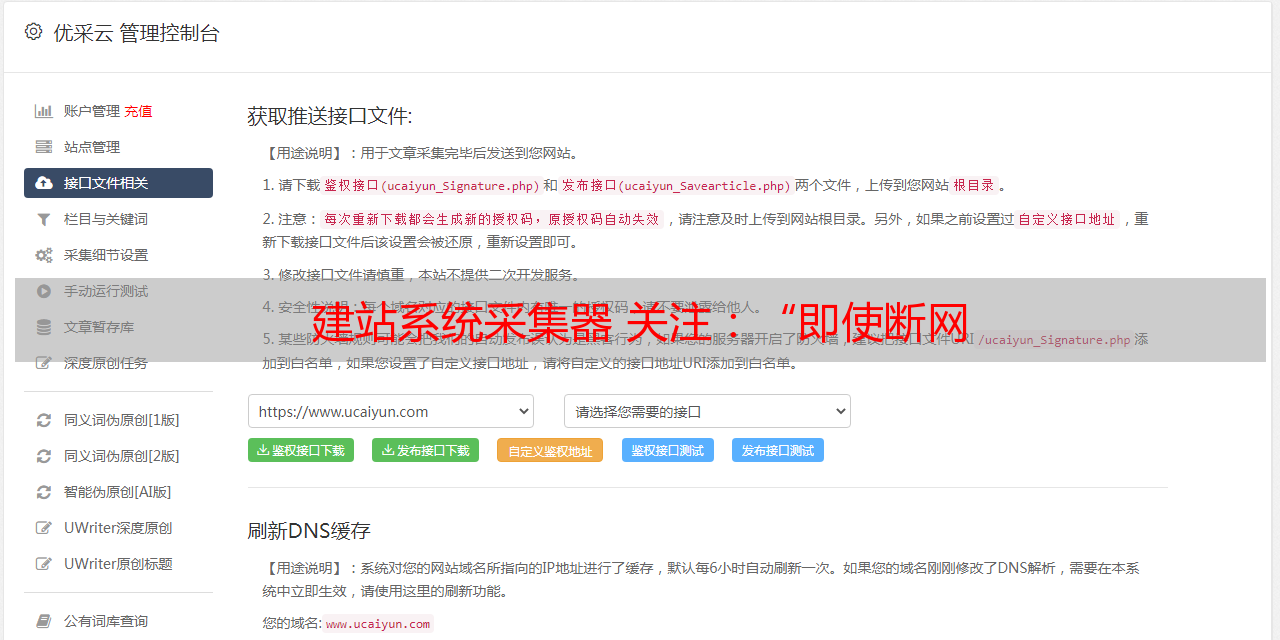Screen dimensions: 1280x640
Task: Click the green 鉴权接口下载 button
Action: point(301,450)
